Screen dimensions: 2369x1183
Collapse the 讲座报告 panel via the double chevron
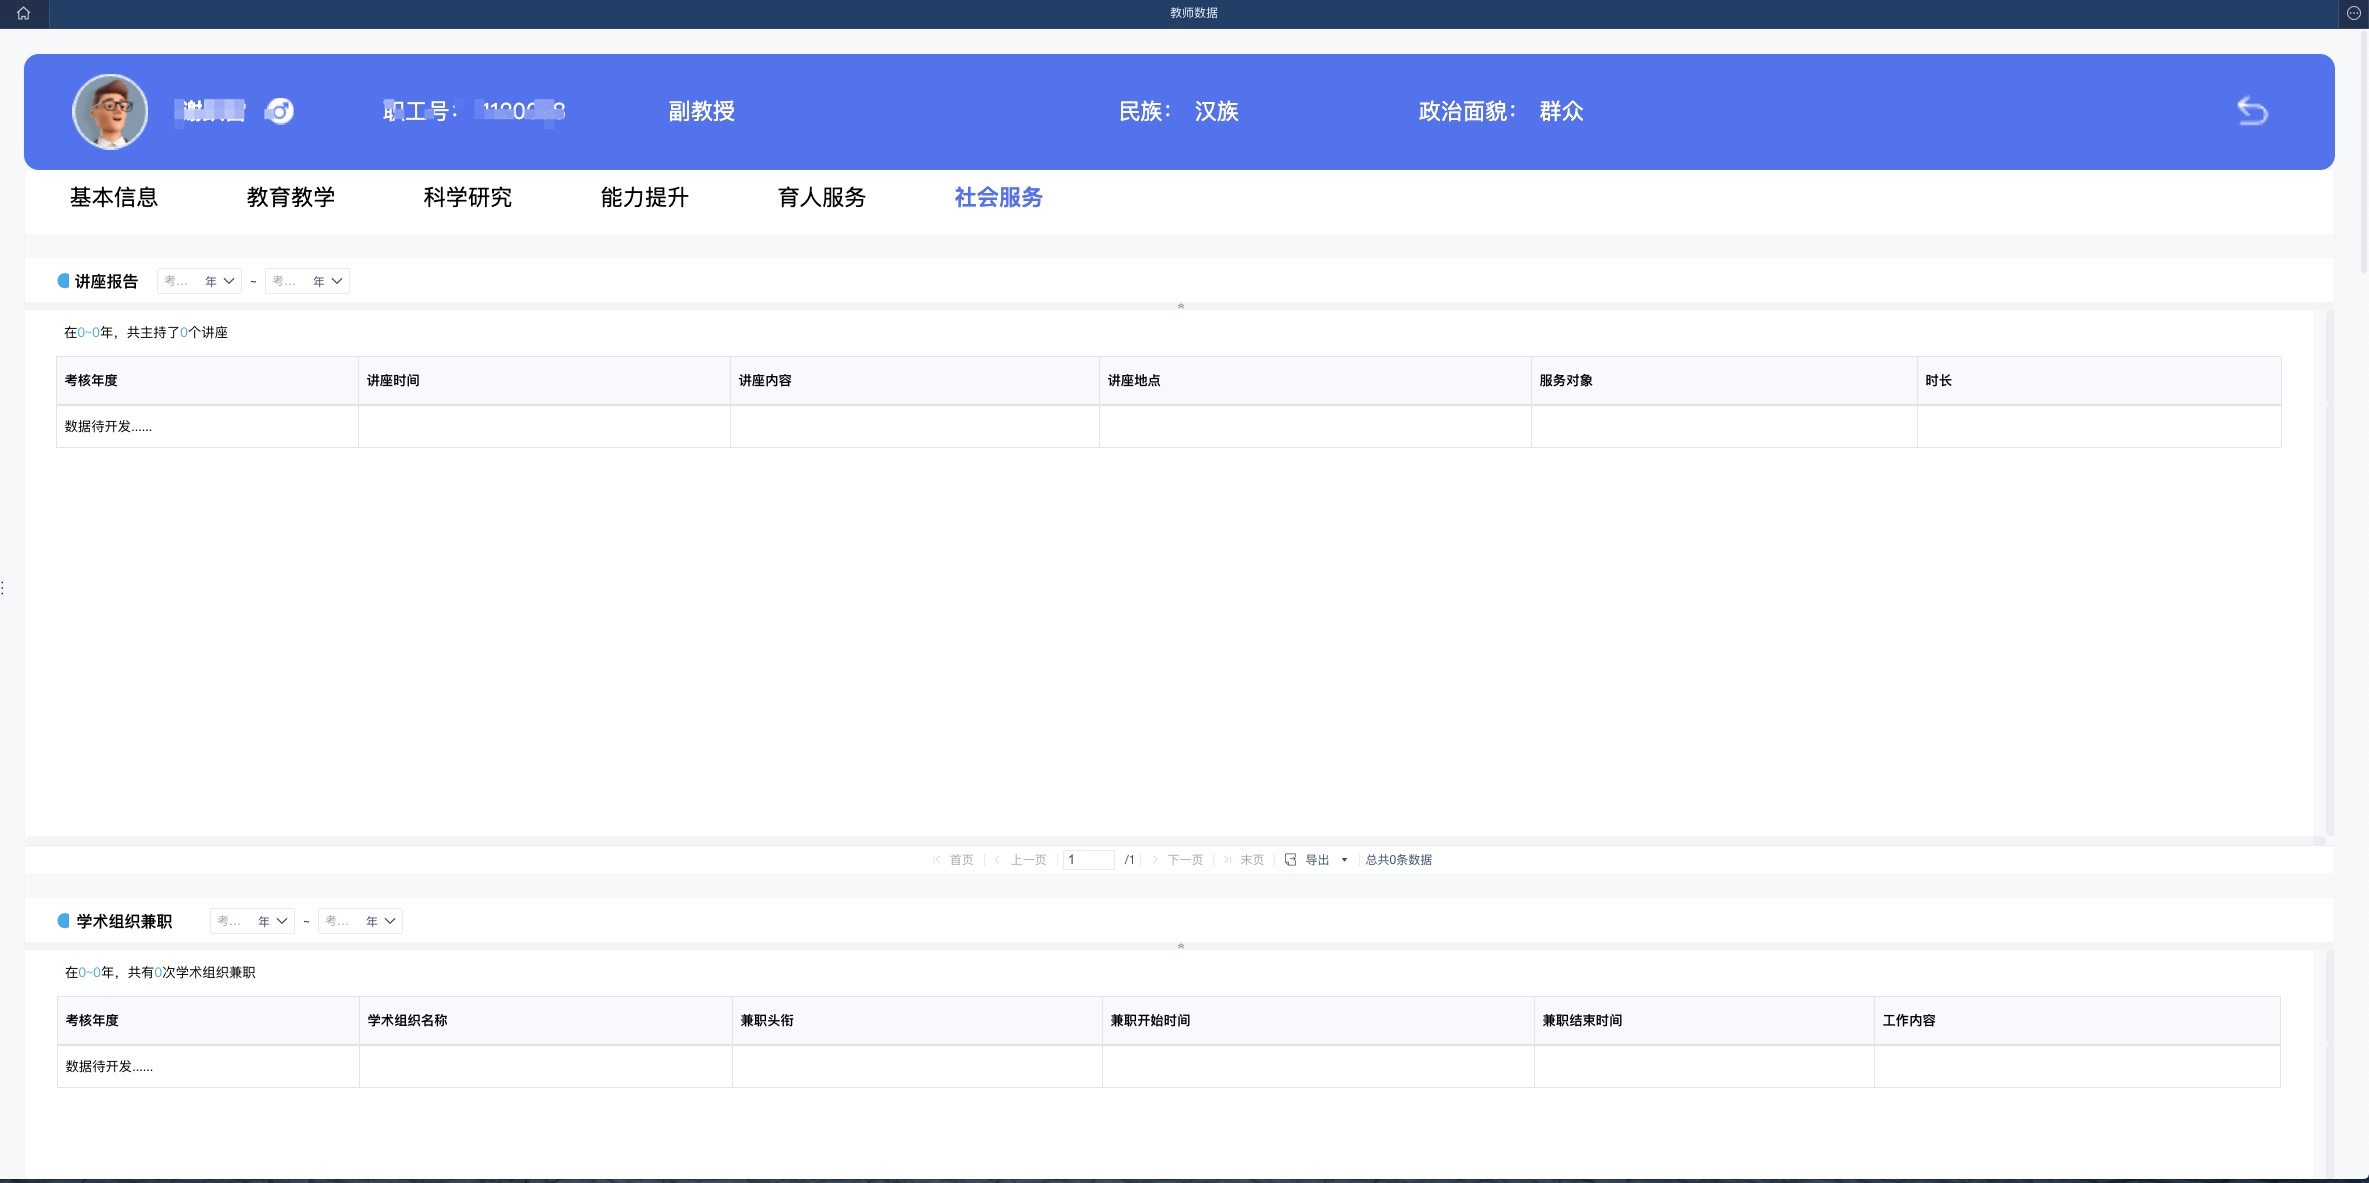(1180, 306)
